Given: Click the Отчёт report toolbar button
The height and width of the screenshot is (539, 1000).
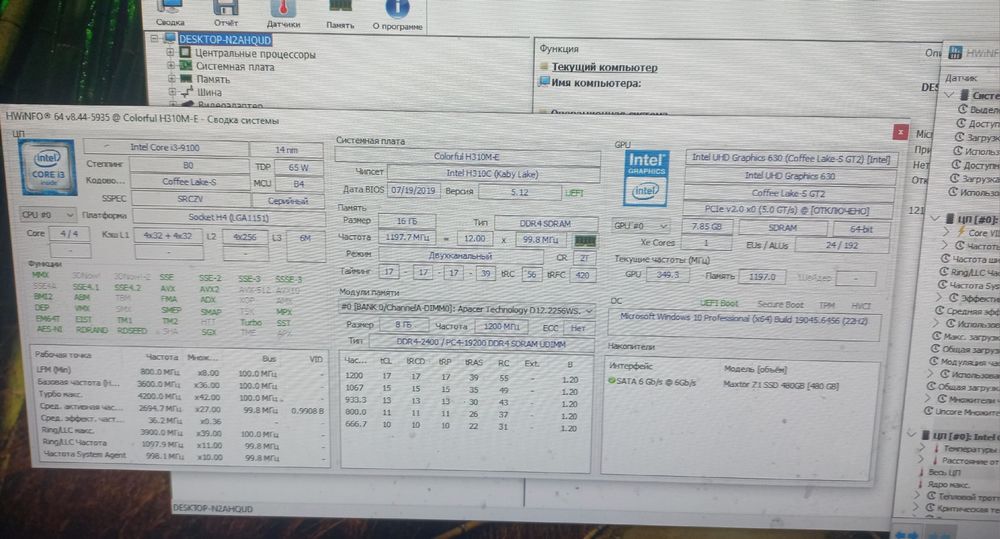Looking at the screenshot, I should [x=226, y=13].
